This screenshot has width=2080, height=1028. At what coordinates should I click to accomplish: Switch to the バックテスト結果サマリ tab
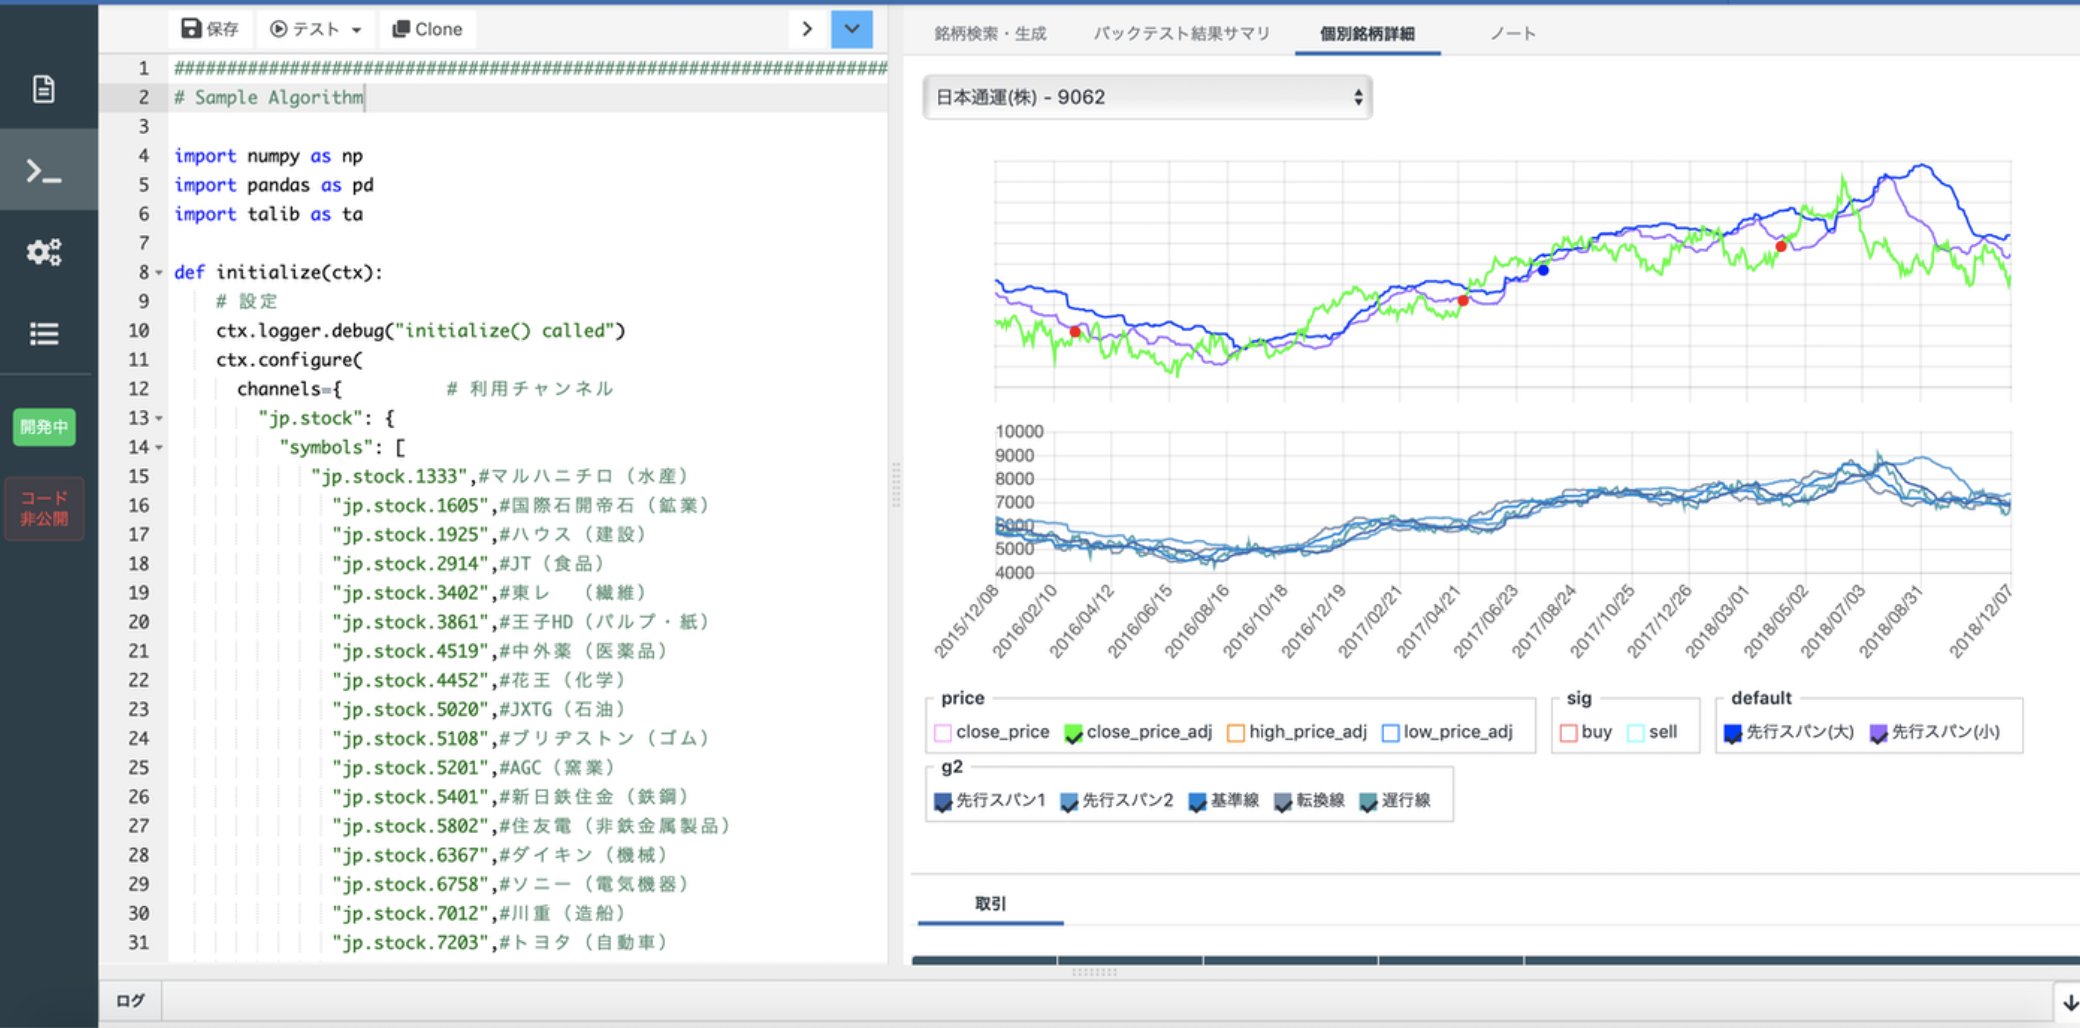pos(1181,32)
